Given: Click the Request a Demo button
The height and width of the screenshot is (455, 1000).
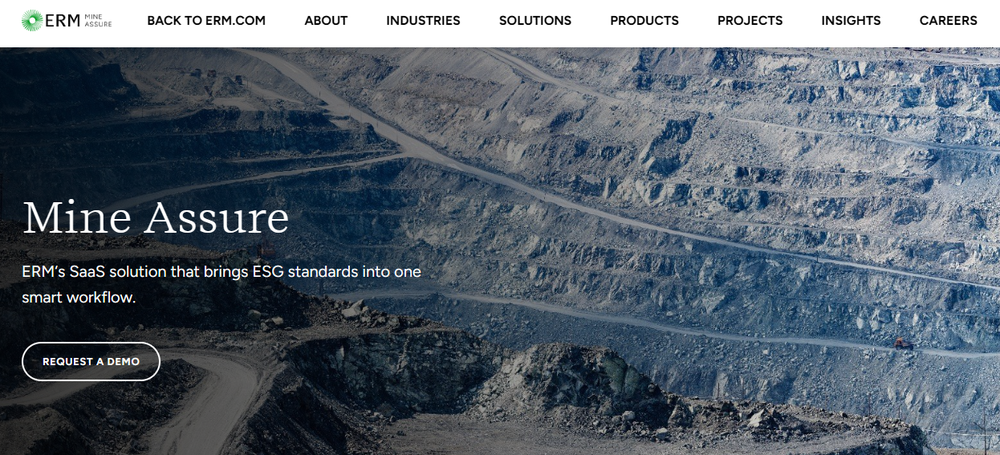Looking at the screenshot, I should [x=91, y=361].
